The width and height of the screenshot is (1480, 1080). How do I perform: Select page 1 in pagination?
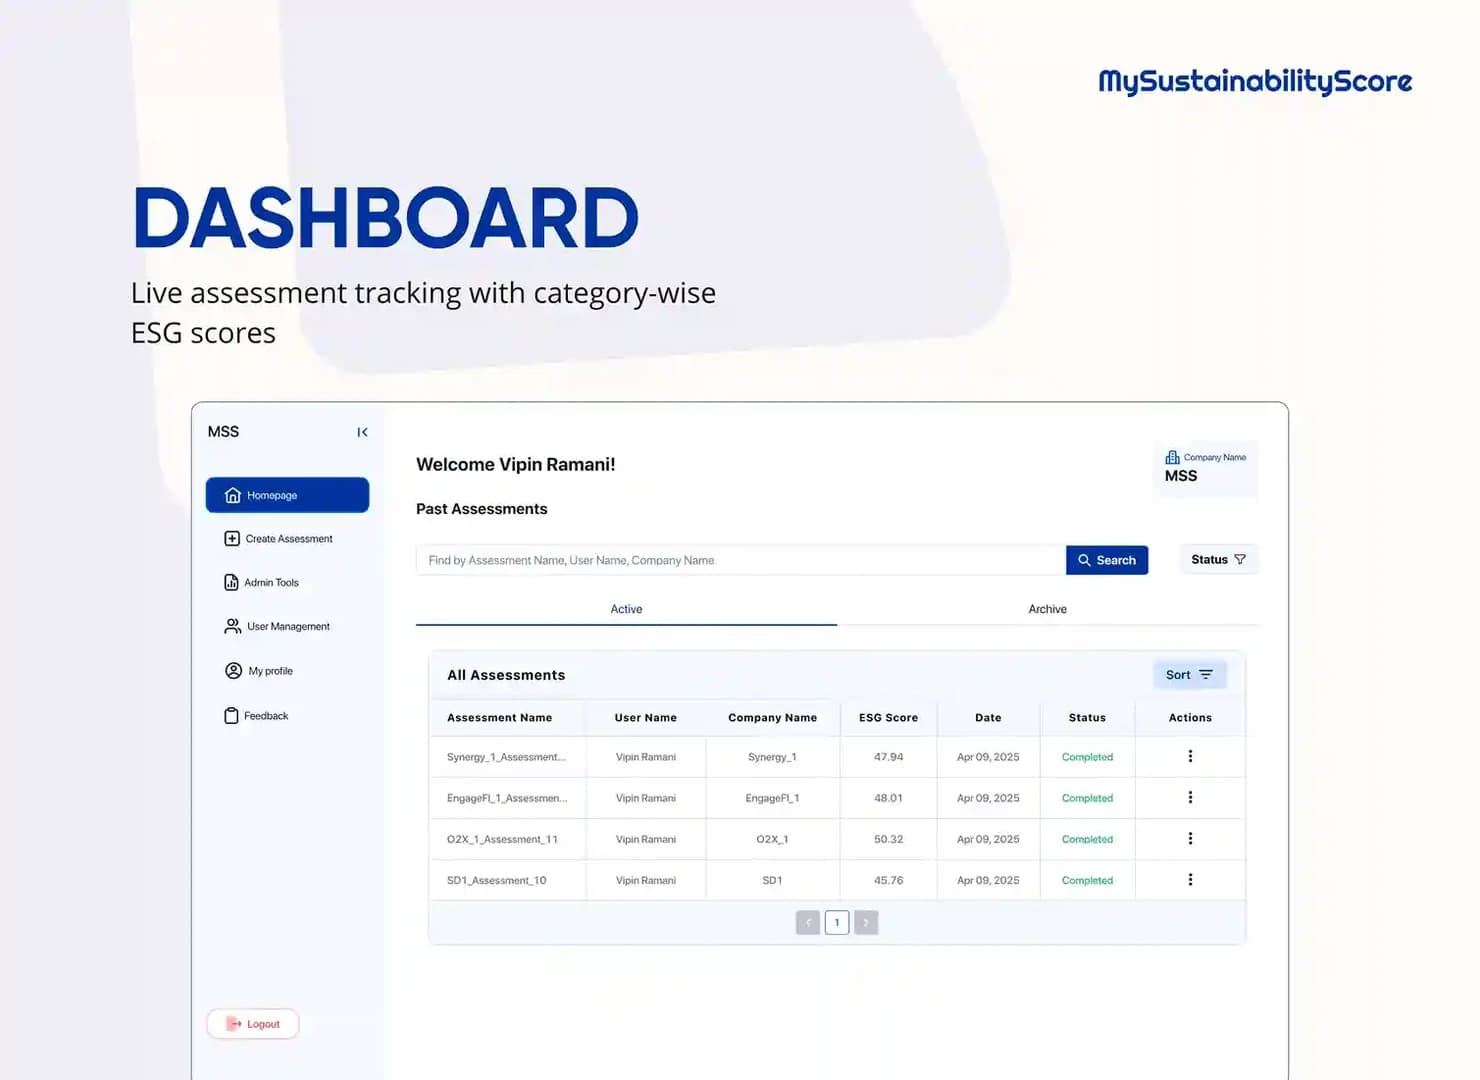click(837, 922)
